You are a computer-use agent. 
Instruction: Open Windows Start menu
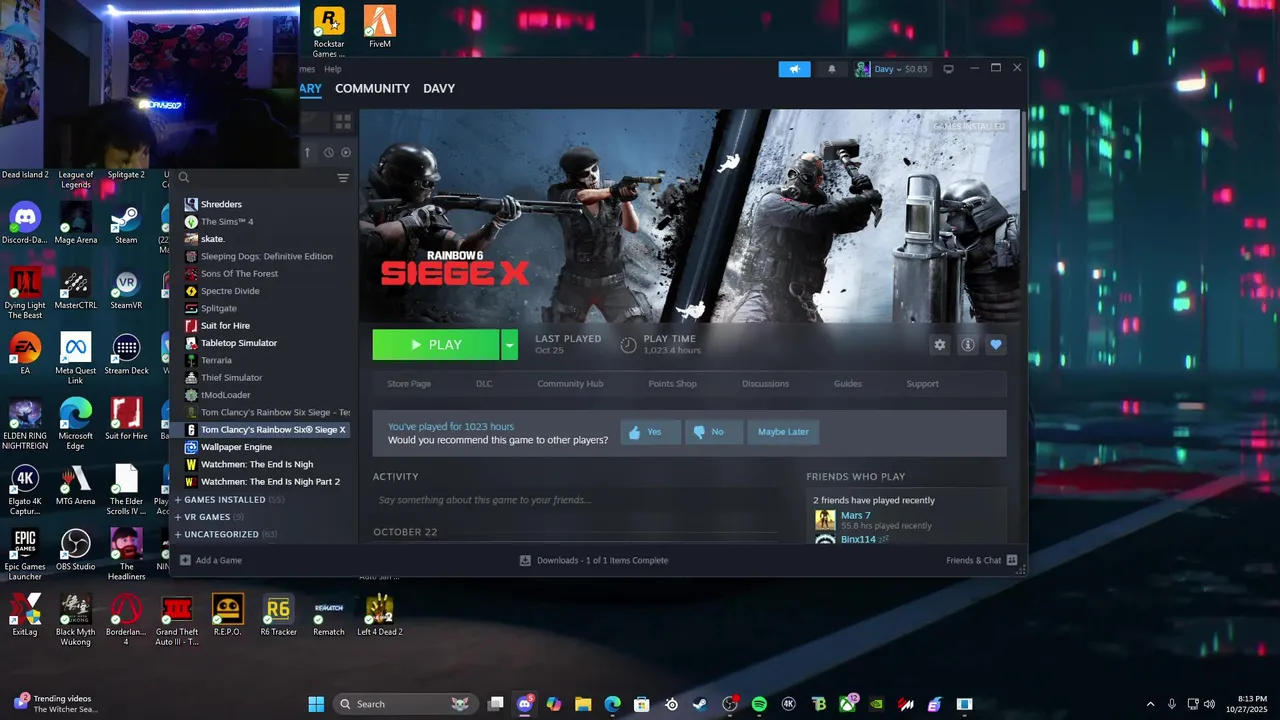click(x=316, y=704)
